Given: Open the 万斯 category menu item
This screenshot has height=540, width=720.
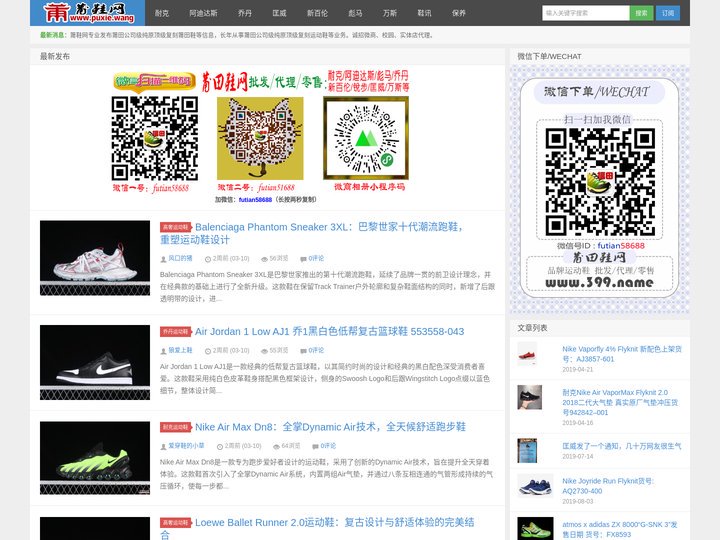Looking at the screenshot, I should [389, 13].
